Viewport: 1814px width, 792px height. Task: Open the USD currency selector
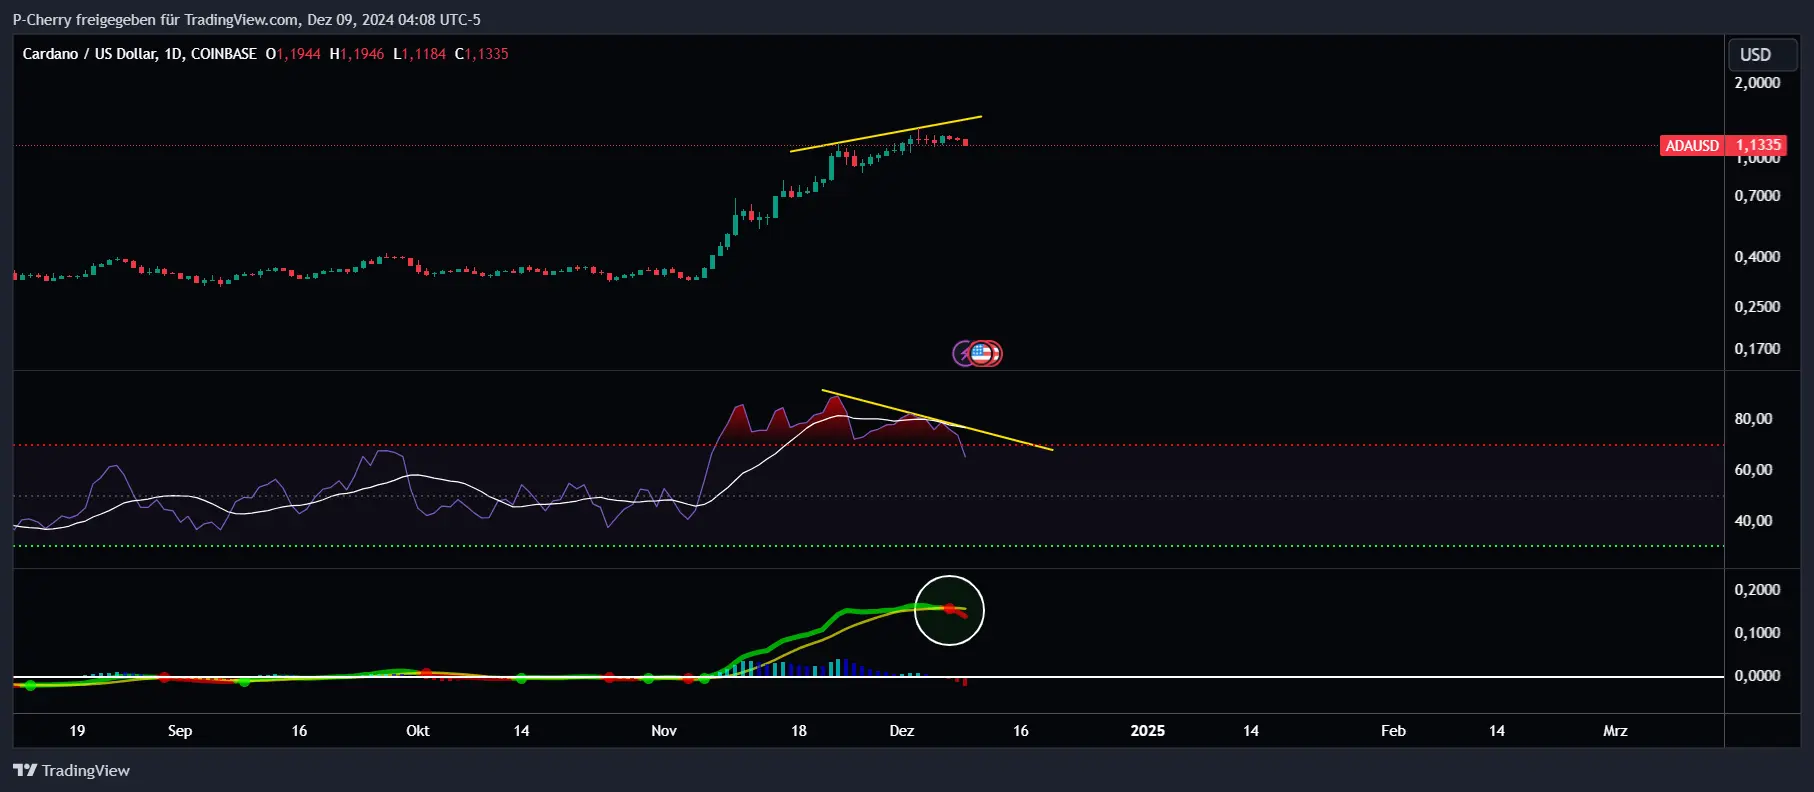(1763, 55)
